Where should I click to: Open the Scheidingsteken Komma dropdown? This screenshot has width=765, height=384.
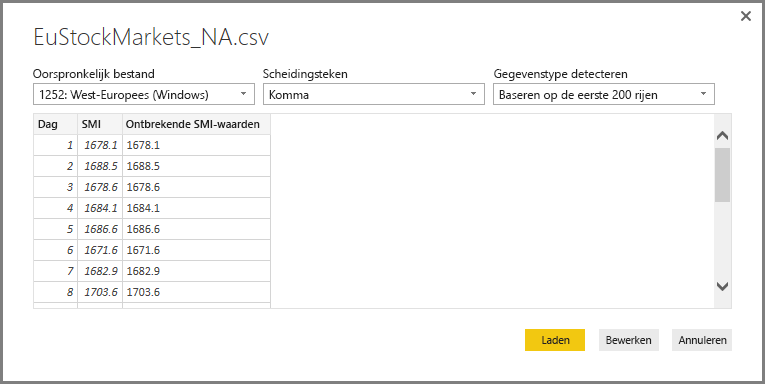[374, 94]
